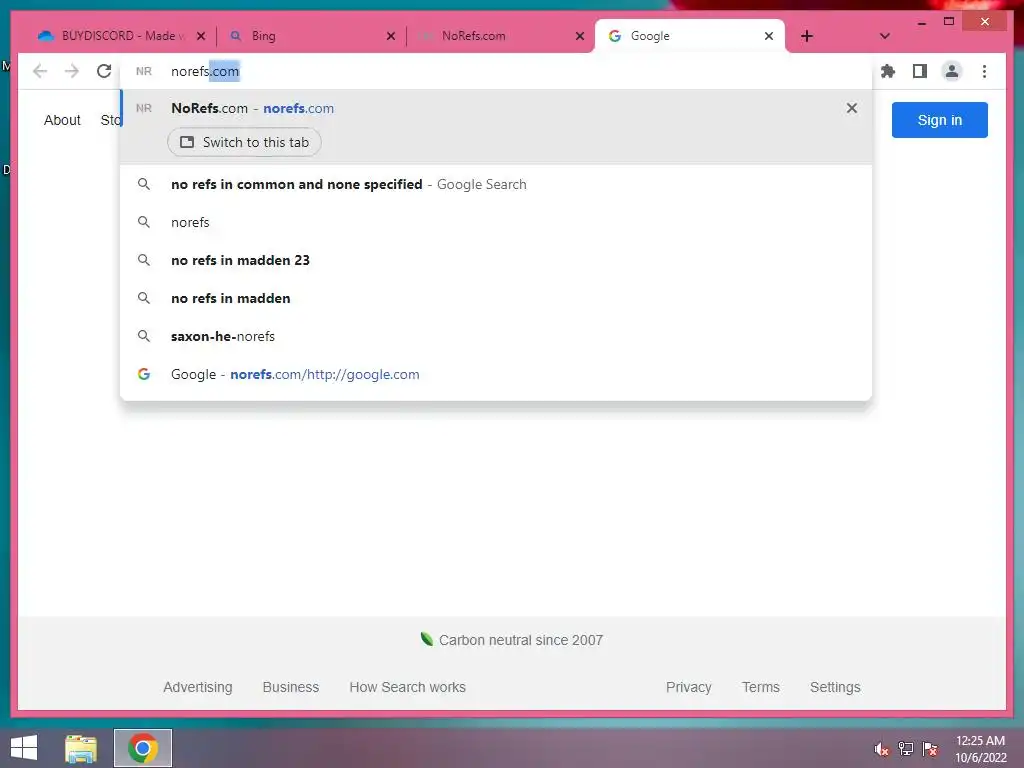1024x768 pixels.
Task: Open the Chrome profile avatar
Action: click(952, 71)
